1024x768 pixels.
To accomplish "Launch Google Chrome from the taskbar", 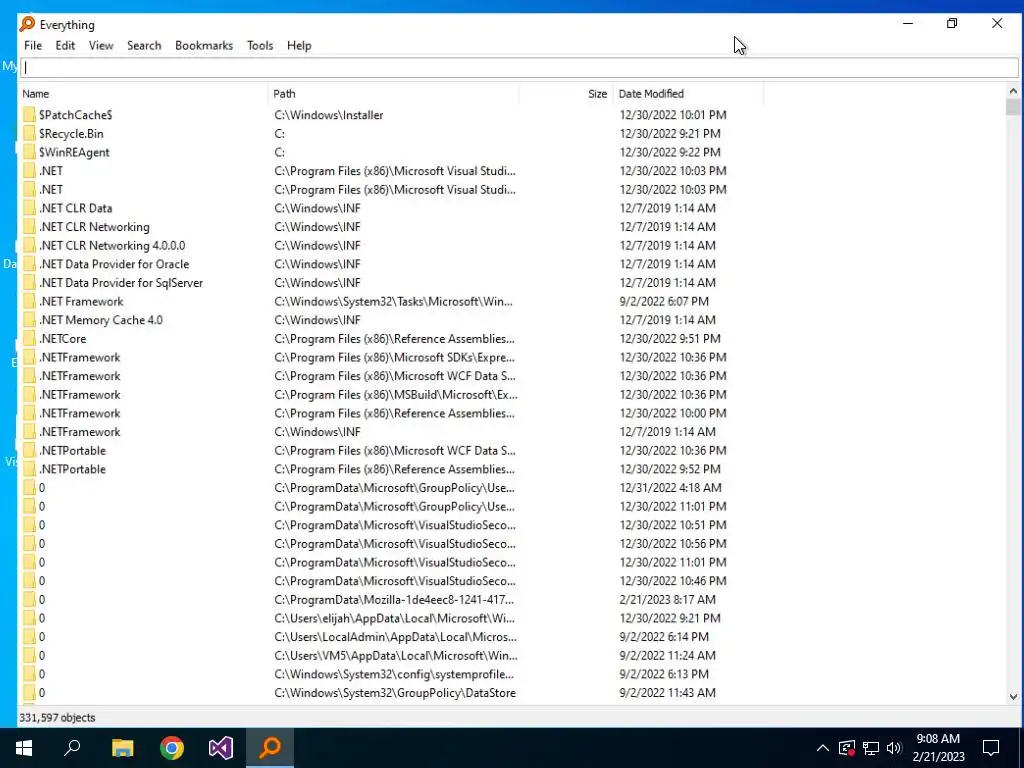I will coord(172,748).
